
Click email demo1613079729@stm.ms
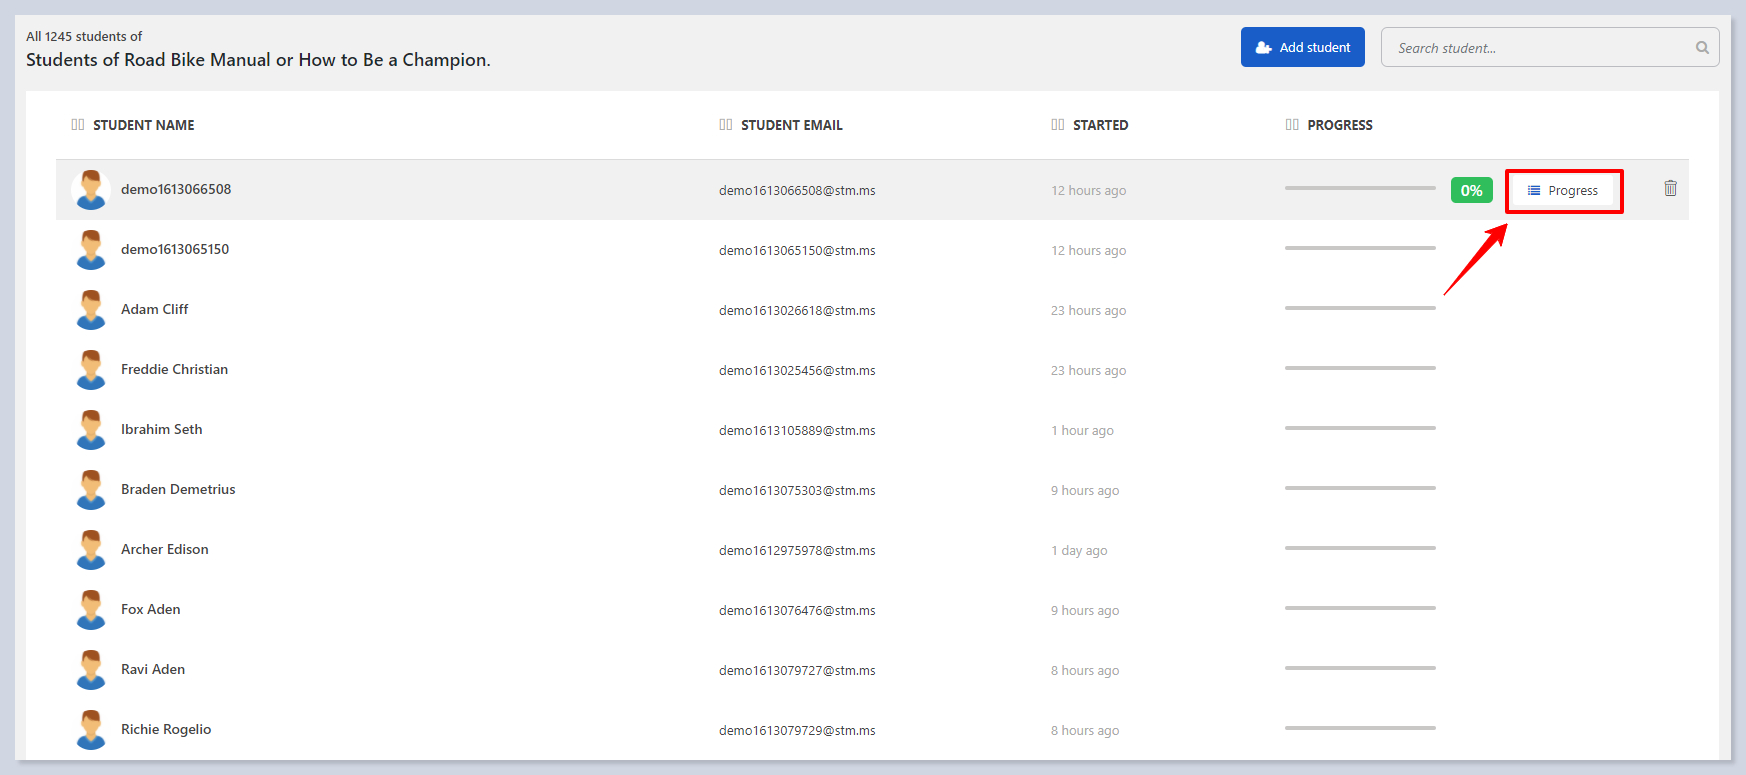point(797,731)
